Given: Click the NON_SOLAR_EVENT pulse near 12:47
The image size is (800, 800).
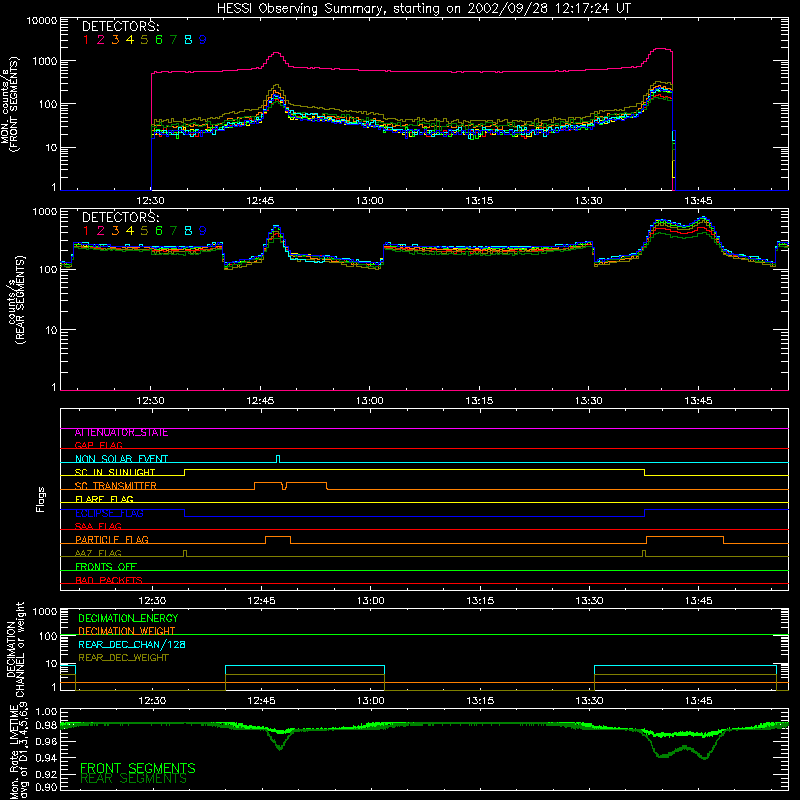Looking at the screenshot, I should [x=278, y=459].
